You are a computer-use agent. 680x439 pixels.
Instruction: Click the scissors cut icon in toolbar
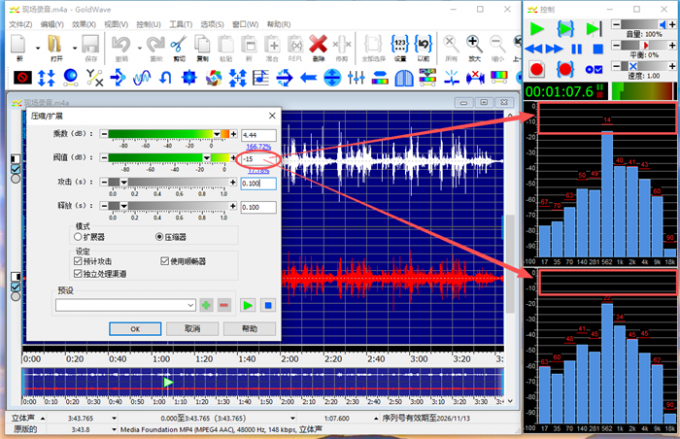pyautogui.click(x=180, y=46)
